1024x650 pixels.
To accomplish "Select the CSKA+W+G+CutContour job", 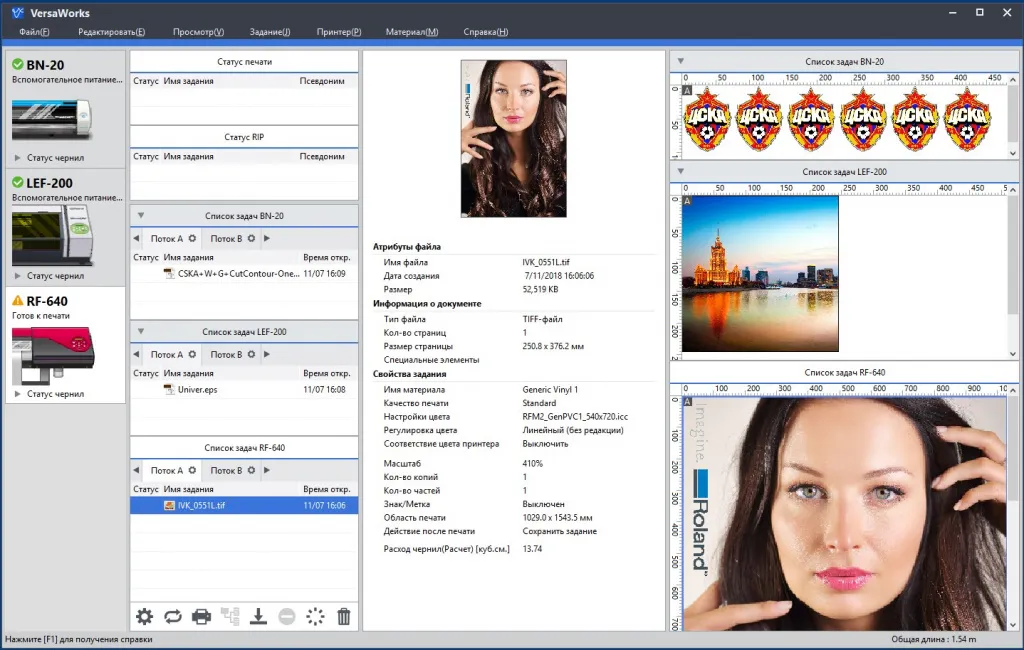I will 238,274.
